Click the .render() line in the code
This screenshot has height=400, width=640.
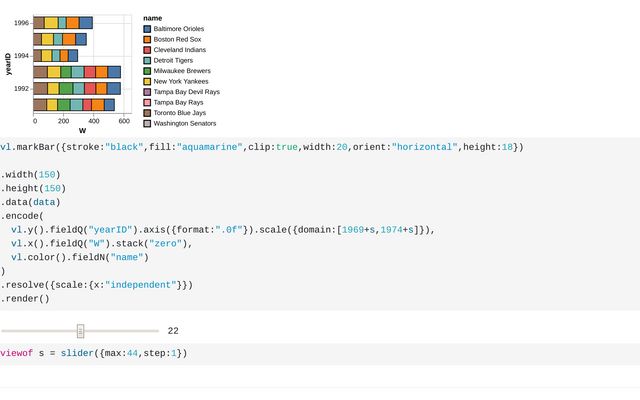[25, 298]
